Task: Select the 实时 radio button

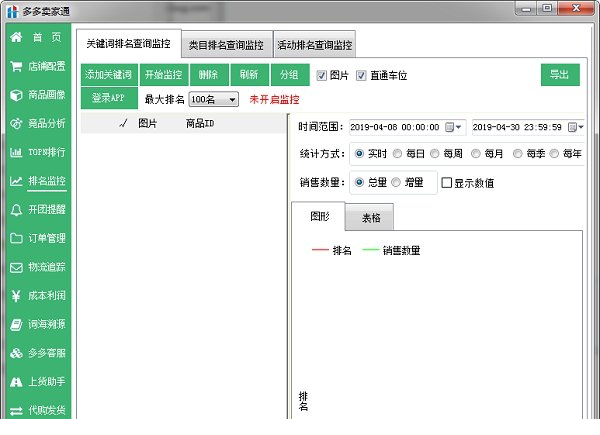Action: point(359,153)
